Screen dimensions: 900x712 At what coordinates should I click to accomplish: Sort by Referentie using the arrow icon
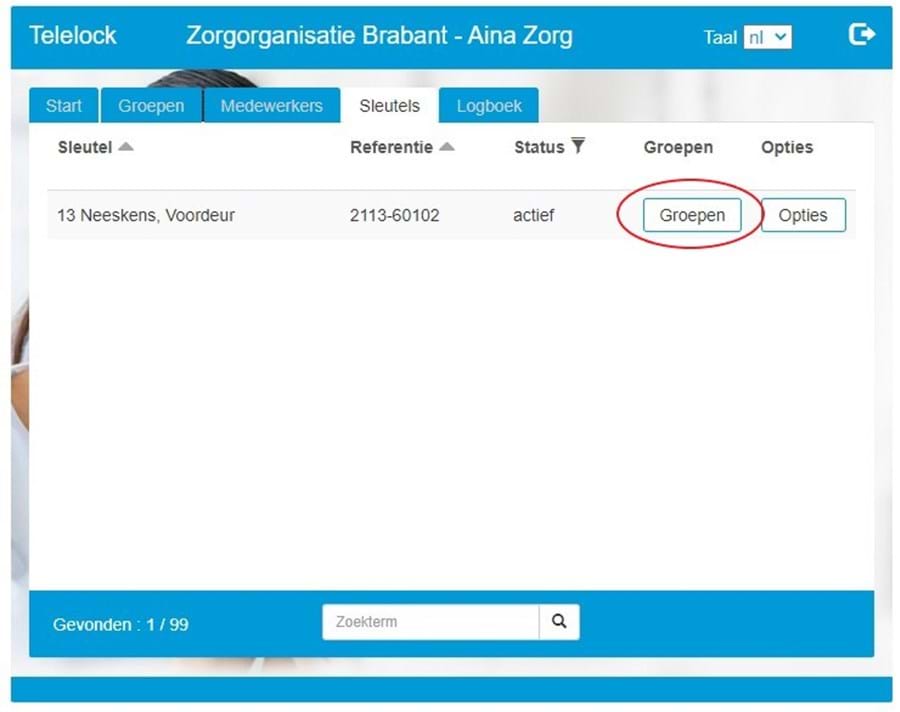pos(446,147)
